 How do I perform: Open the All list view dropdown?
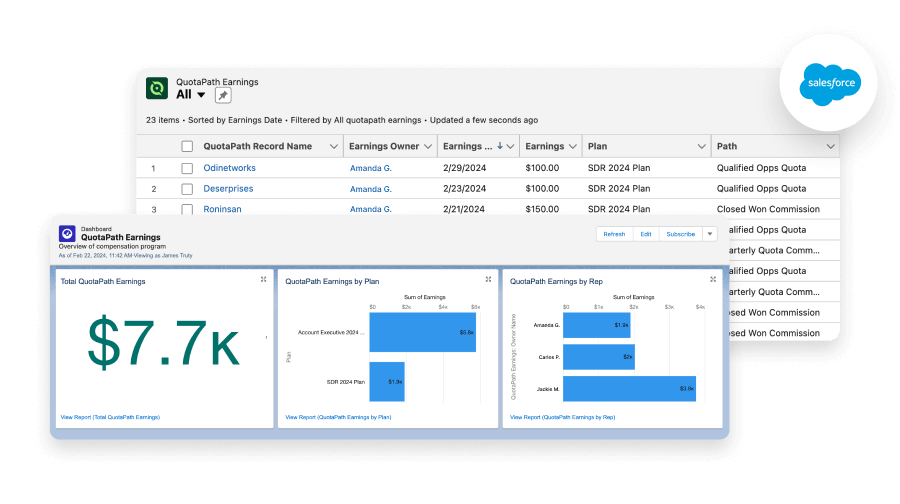coord(201,95)
